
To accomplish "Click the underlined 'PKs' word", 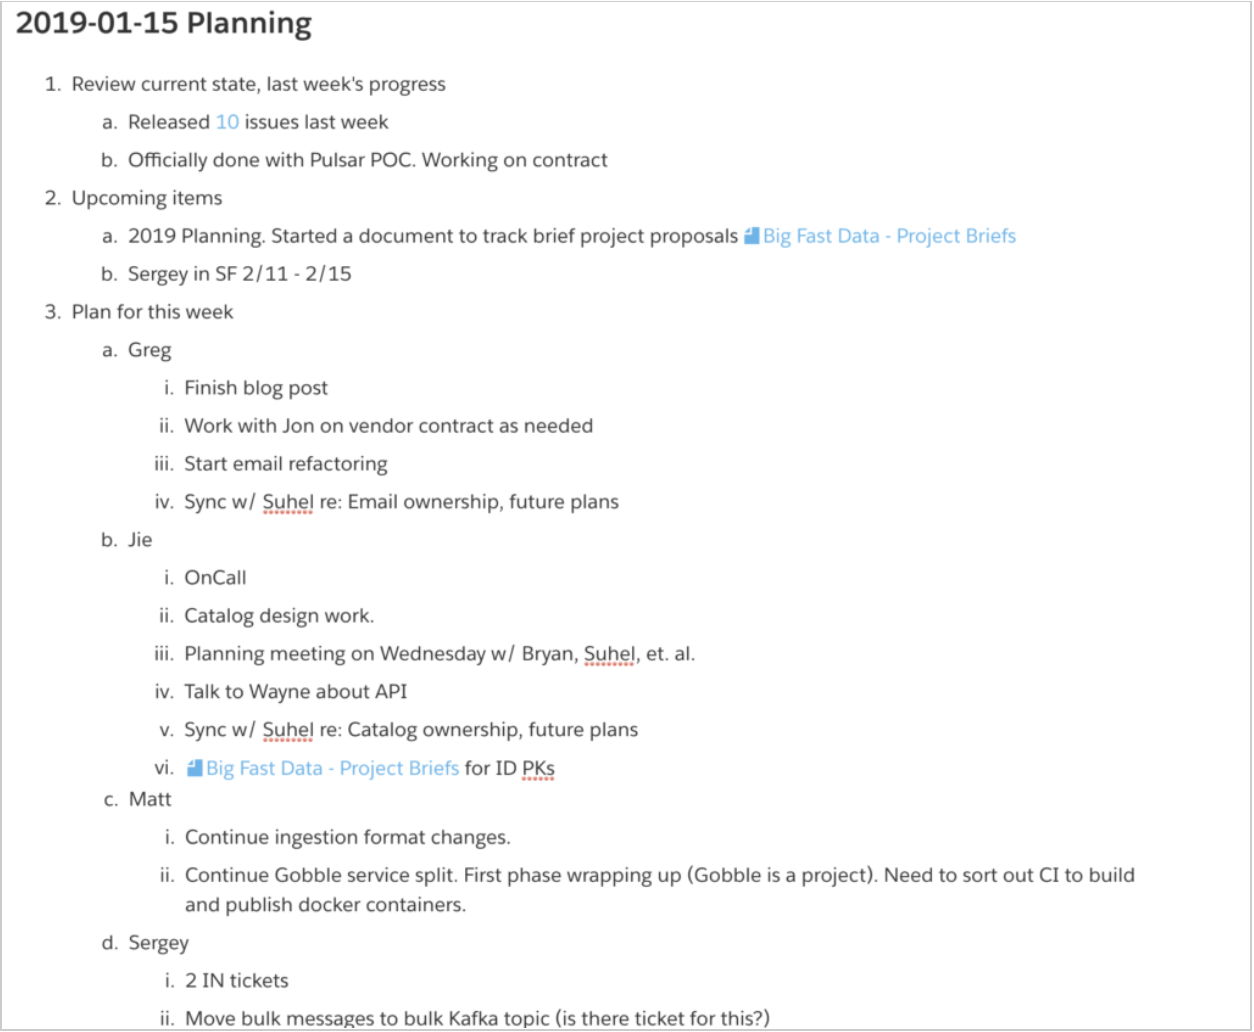I will pyautogui.click(x=538, y=768).
